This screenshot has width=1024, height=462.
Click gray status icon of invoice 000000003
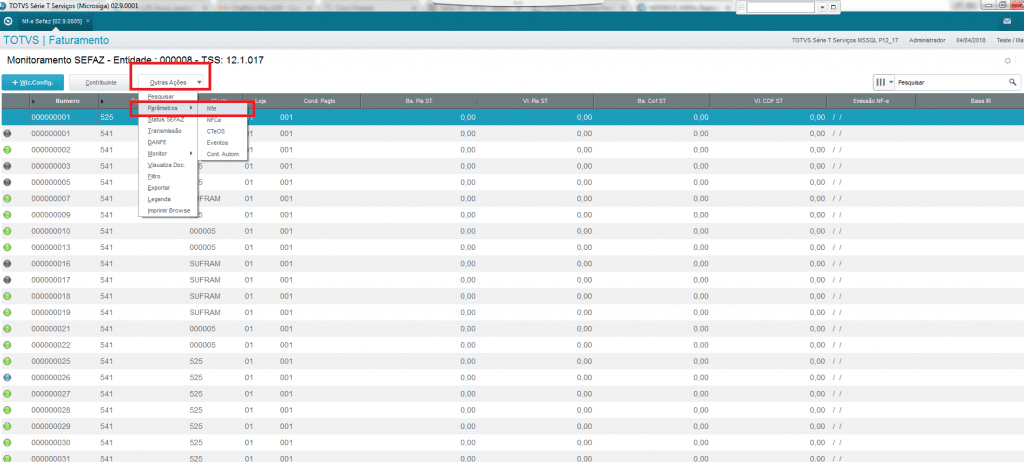pos(8,166)
